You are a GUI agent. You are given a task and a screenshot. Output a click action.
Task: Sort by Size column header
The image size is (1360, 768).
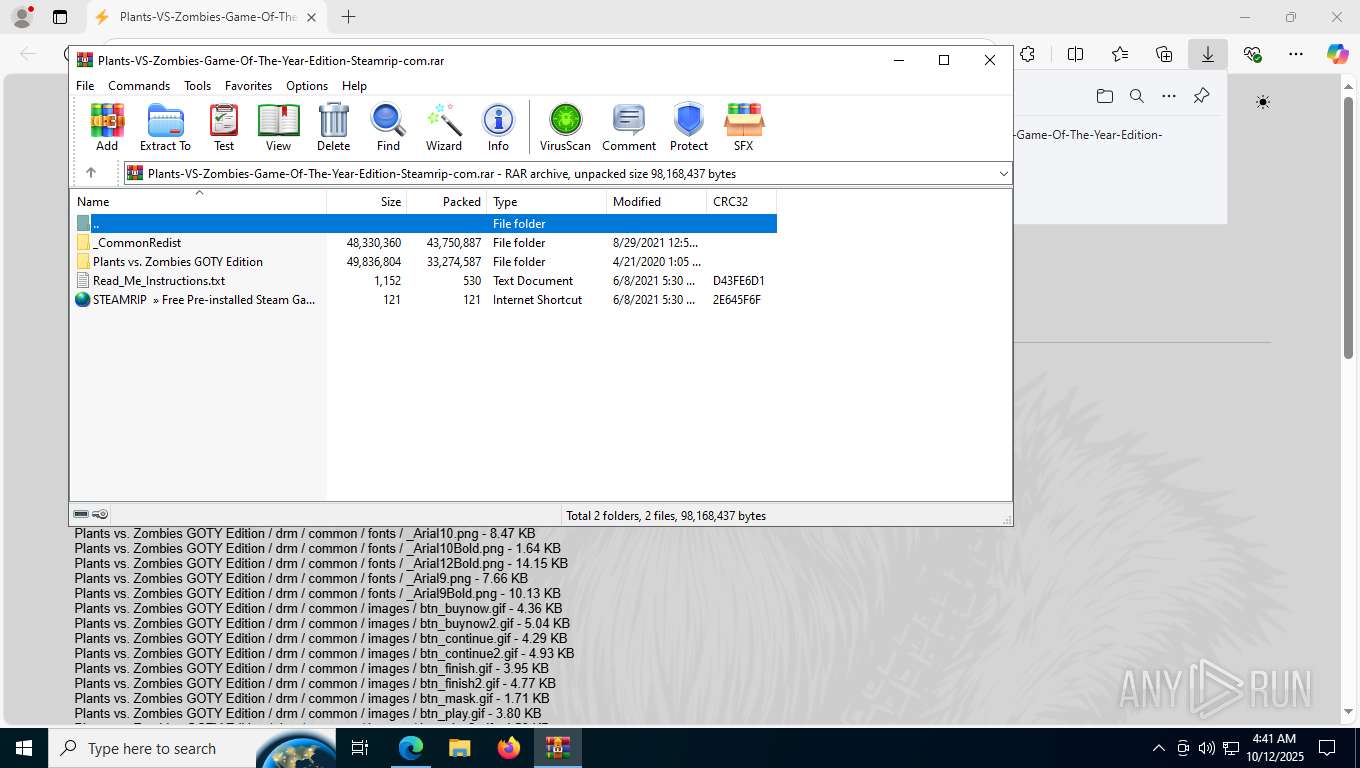pyautogui.click(x=367, y=202)
